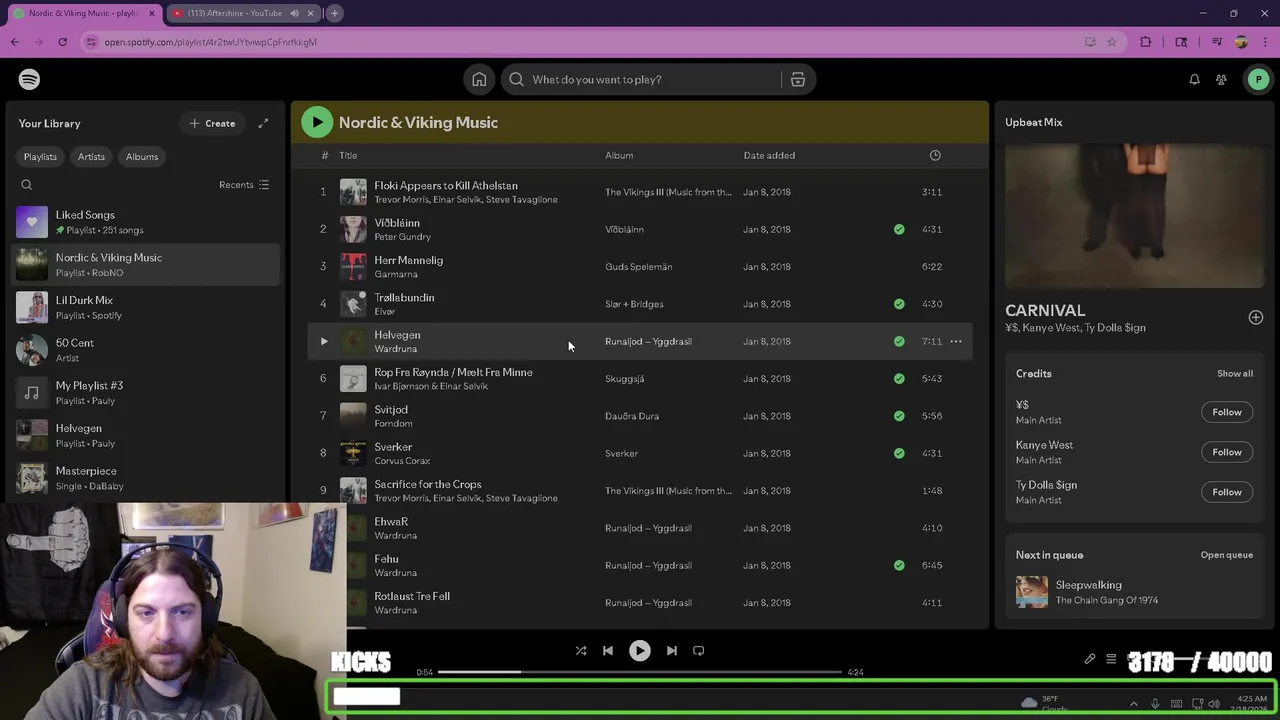This screenshot has width=1280, height=720.
Task: Toggle shuffle playback
Action: point(581,650)
